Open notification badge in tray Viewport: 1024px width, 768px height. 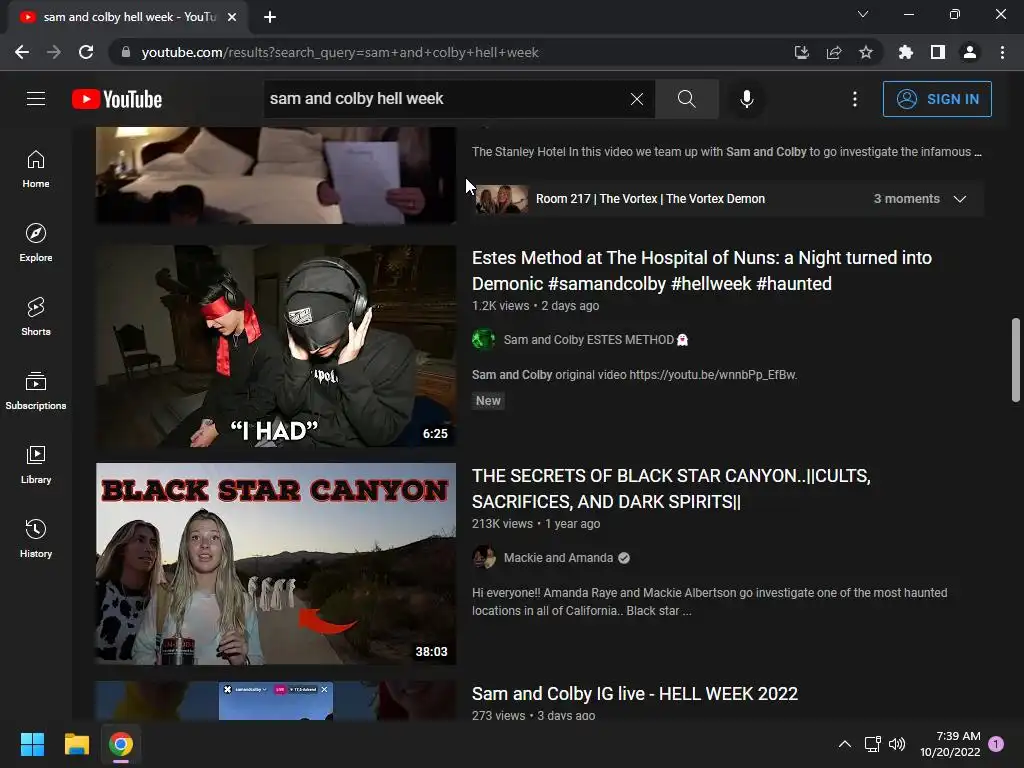pos(996,744)
